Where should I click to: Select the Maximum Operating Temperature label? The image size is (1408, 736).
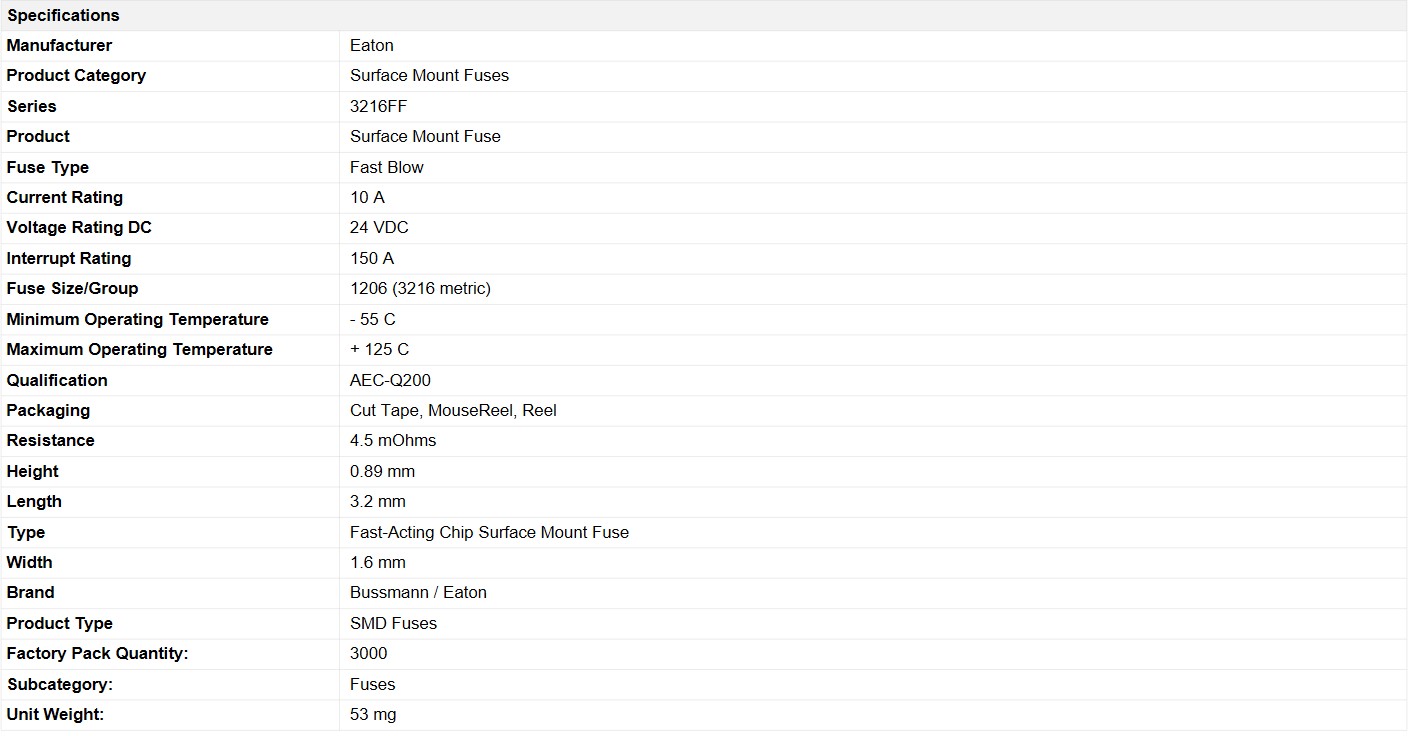point(140,349)
